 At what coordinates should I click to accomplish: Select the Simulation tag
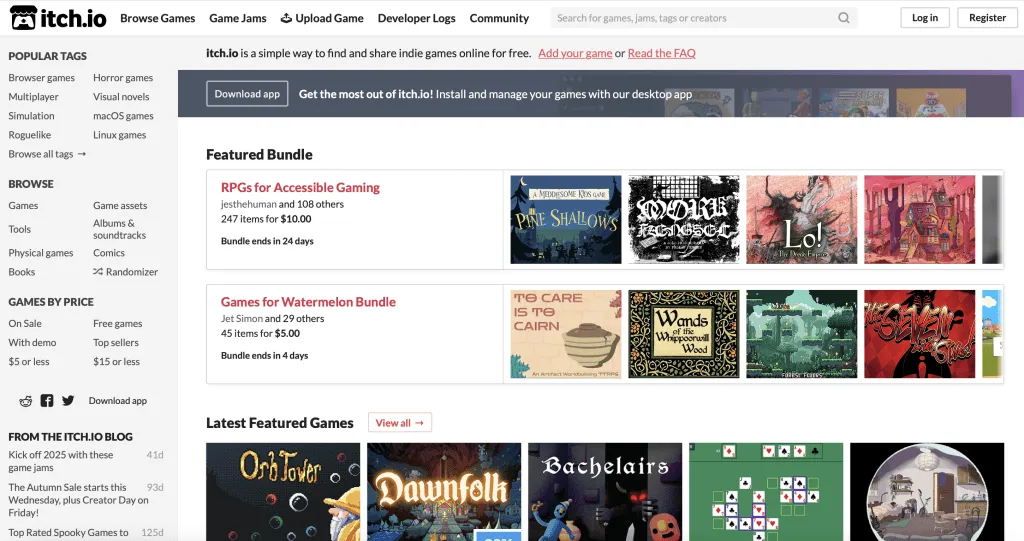[x=31, y=116]
